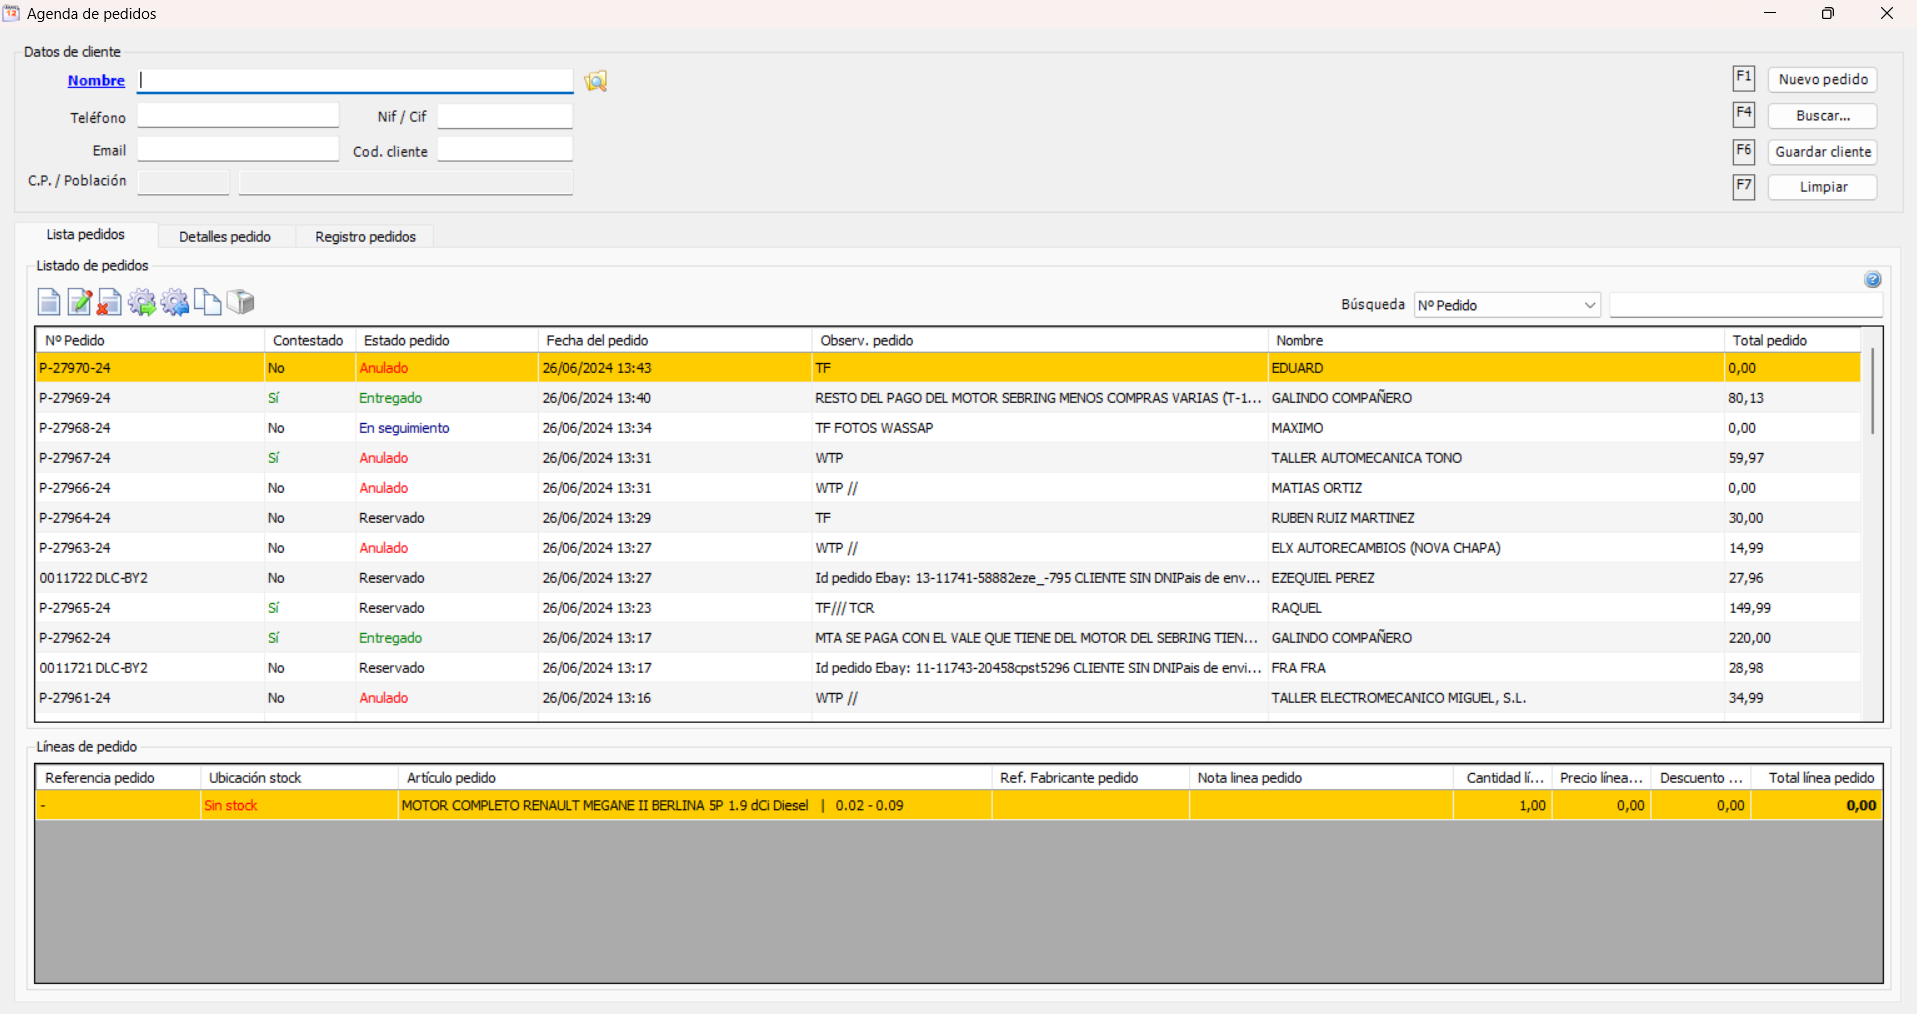Click the order list vertical scrollbar thumb
Screen dimensions: 1917x1014
1871,392
